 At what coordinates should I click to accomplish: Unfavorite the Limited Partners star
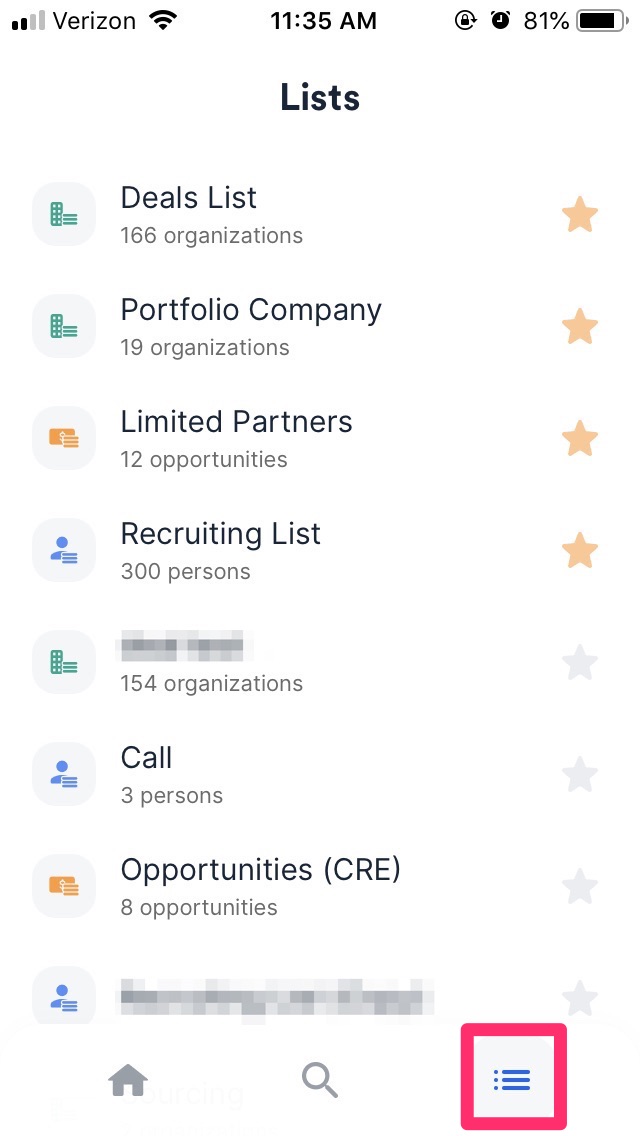(580, 437)
